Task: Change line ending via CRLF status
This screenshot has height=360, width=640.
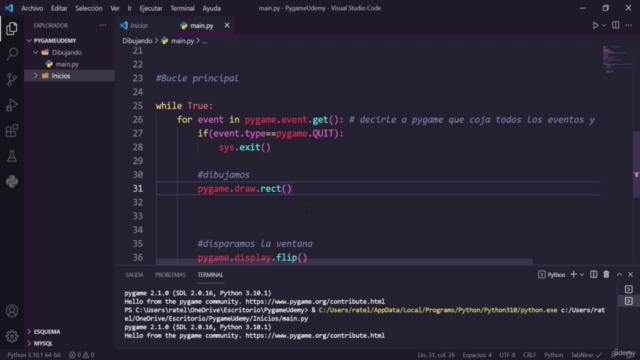Action: tap(529, 355)
